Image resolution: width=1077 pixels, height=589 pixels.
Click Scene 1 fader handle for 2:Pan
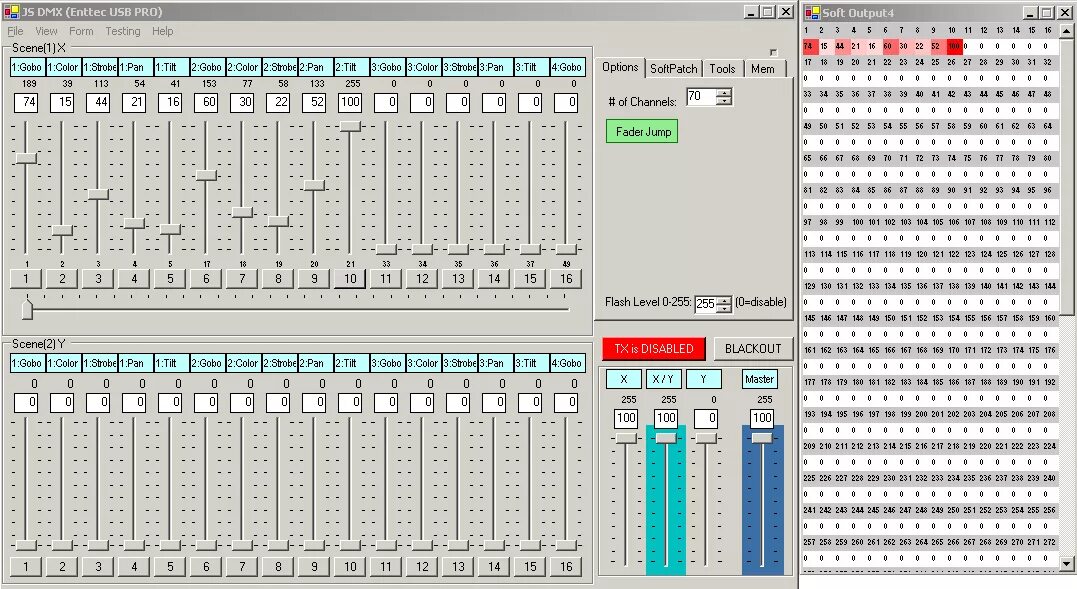(314, 185)
